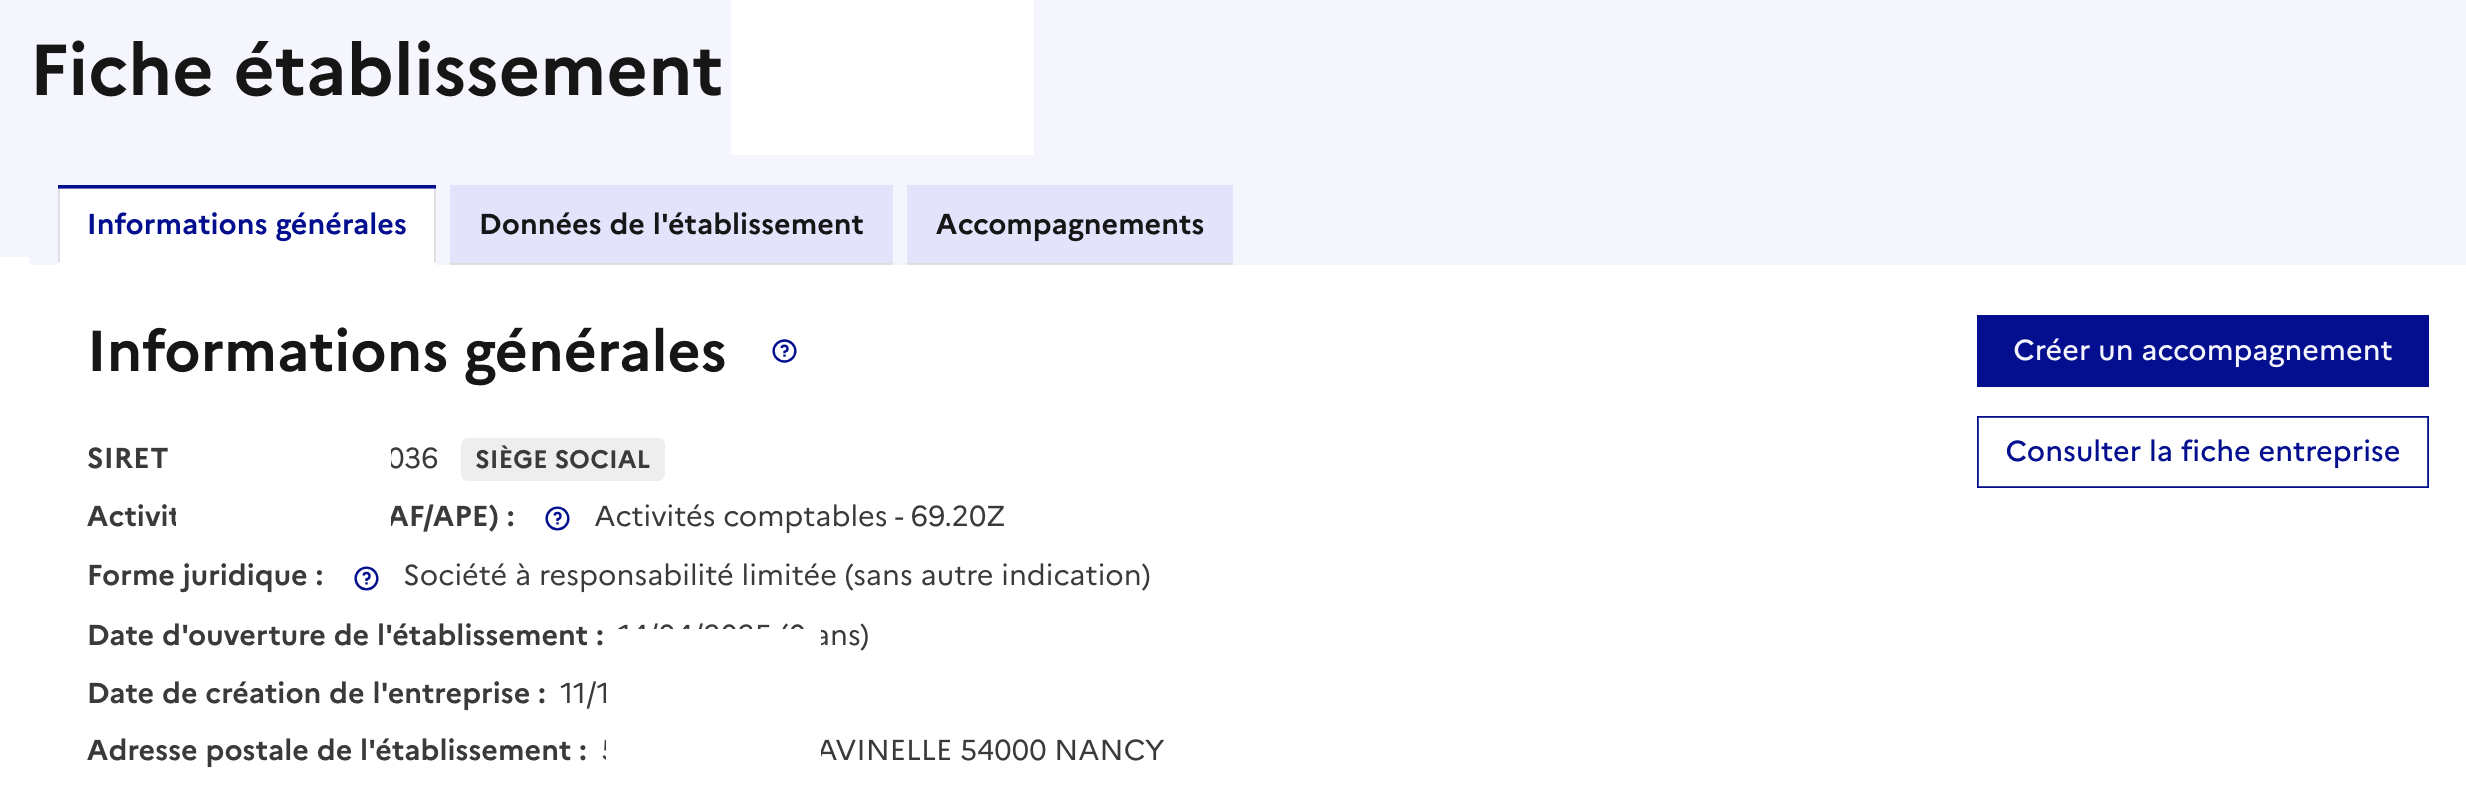Screen dimensions: 2466x806
Task: Click the Fiche établissement page title
Action: tap(377, 71)
